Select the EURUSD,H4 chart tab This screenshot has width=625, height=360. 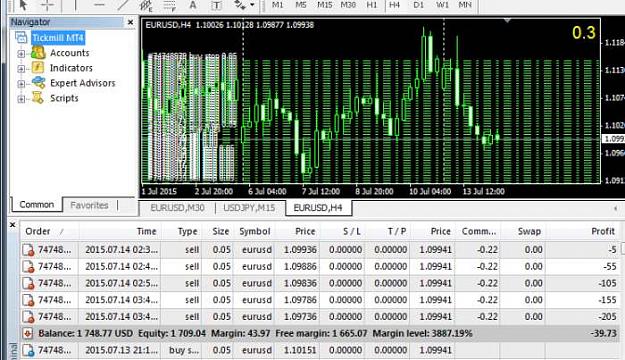click(318, 208)
